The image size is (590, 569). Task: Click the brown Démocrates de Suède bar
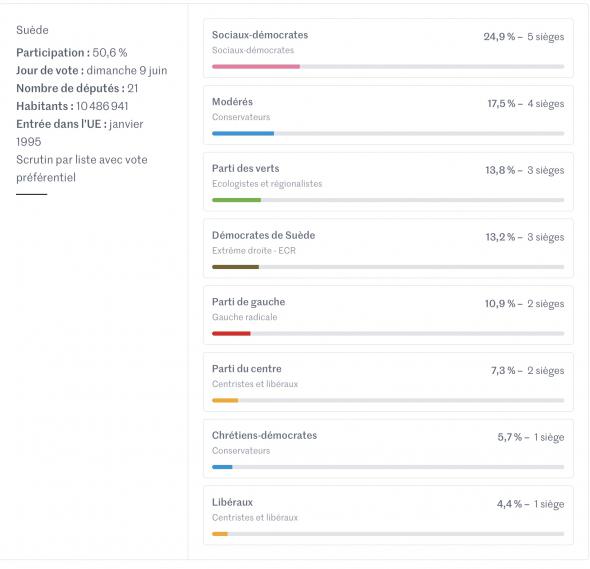[x=236, y=267]
